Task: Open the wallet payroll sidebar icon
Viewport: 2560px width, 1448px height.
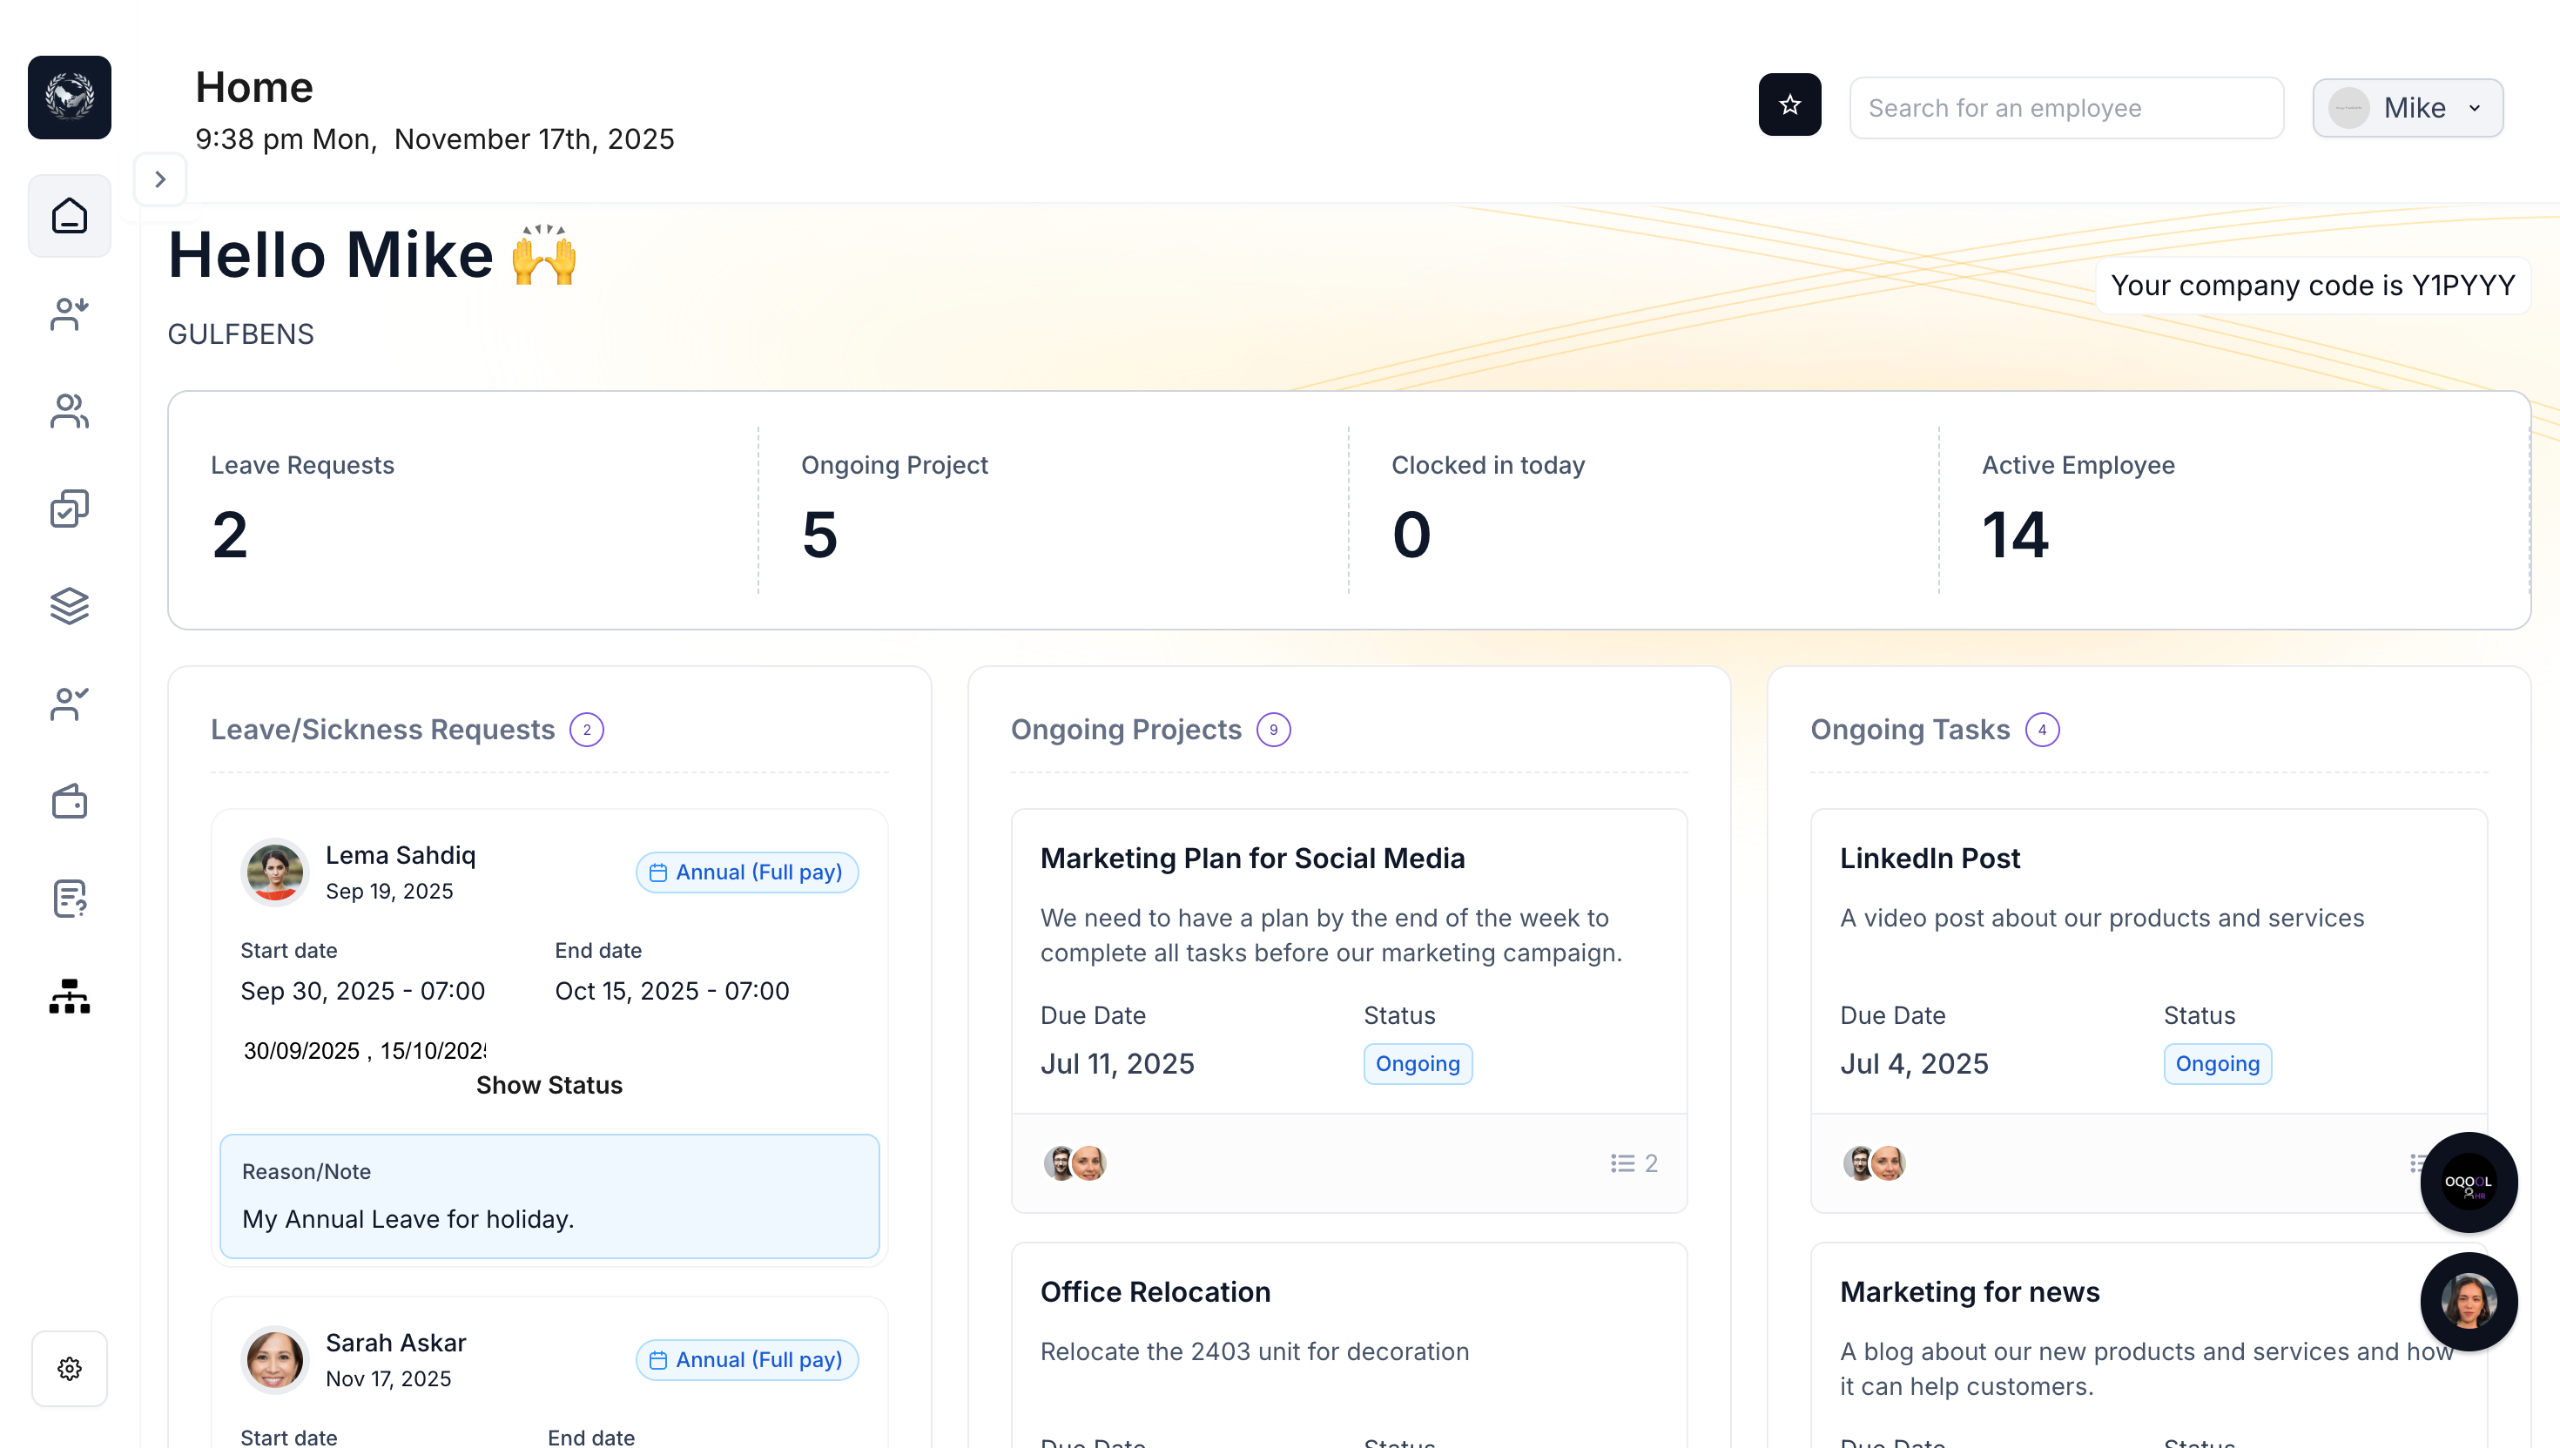Action: pyautogui.click(x=69, y=801)
